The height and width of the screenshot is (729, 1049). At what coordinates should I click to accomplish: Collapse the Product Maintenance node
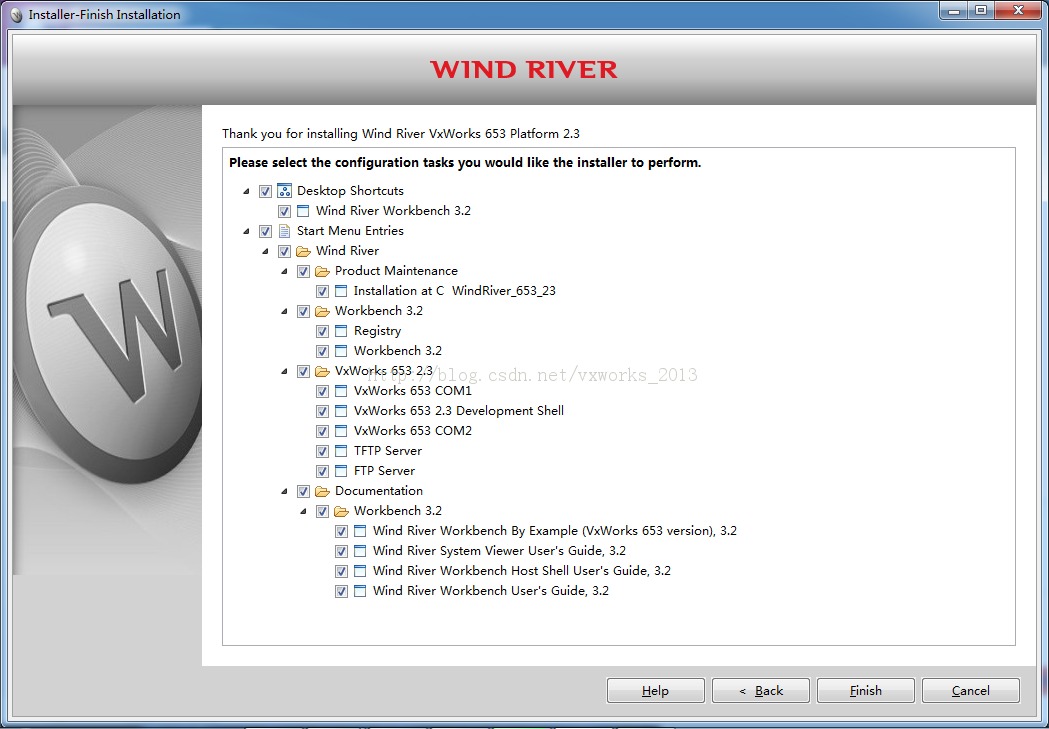[284, 272]
